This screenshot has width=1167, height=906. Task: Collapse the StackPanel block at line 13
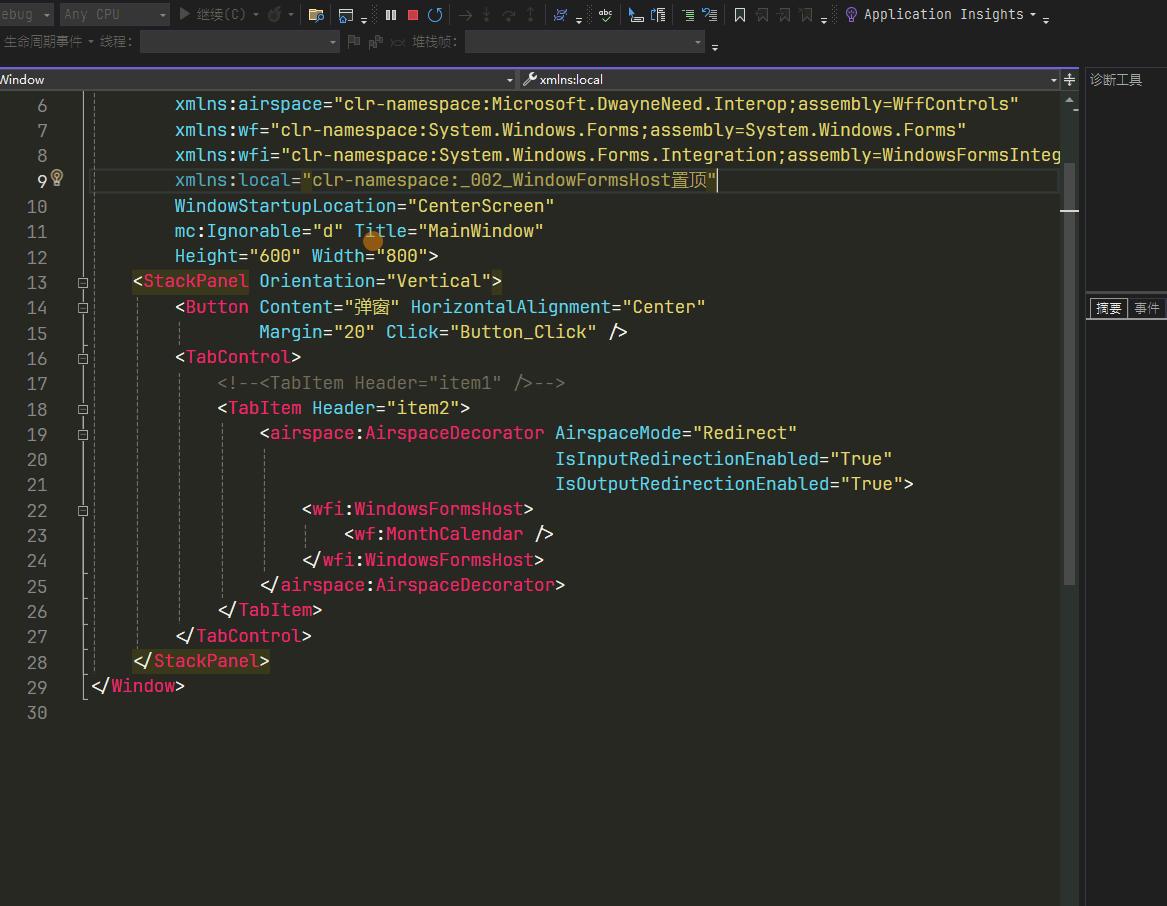point(83,283)
